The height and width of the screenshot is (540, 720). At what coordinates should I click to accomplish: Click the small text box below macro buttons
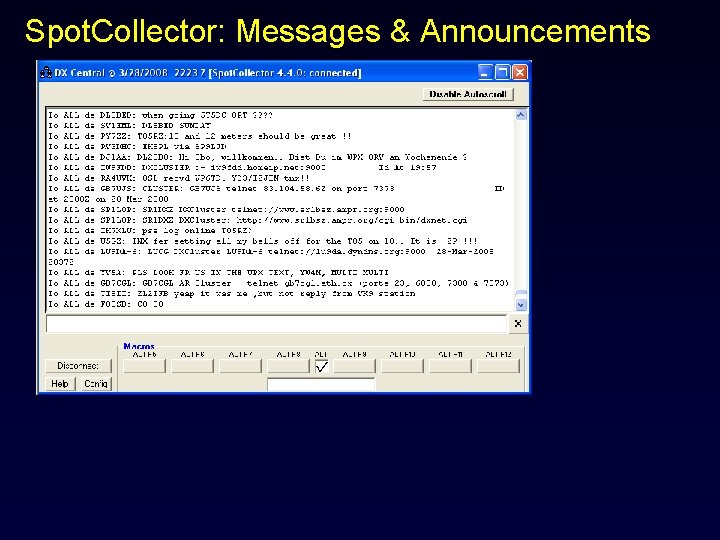pyautogui.click(x=321, y=384)
